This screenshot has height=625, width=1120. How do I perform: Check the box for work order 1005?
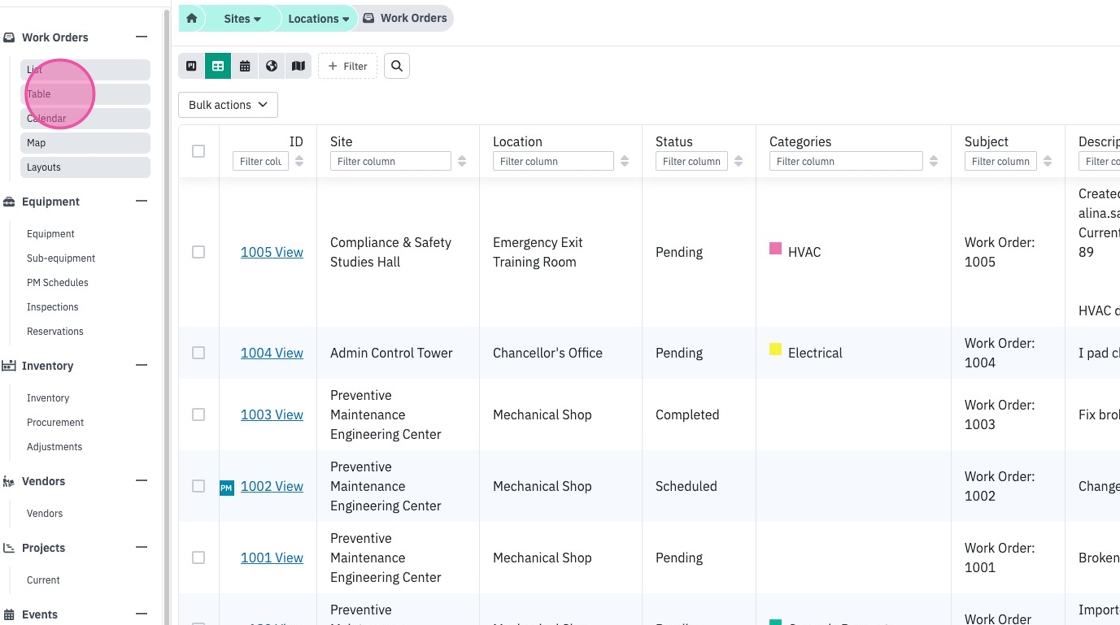click(199, 252)
